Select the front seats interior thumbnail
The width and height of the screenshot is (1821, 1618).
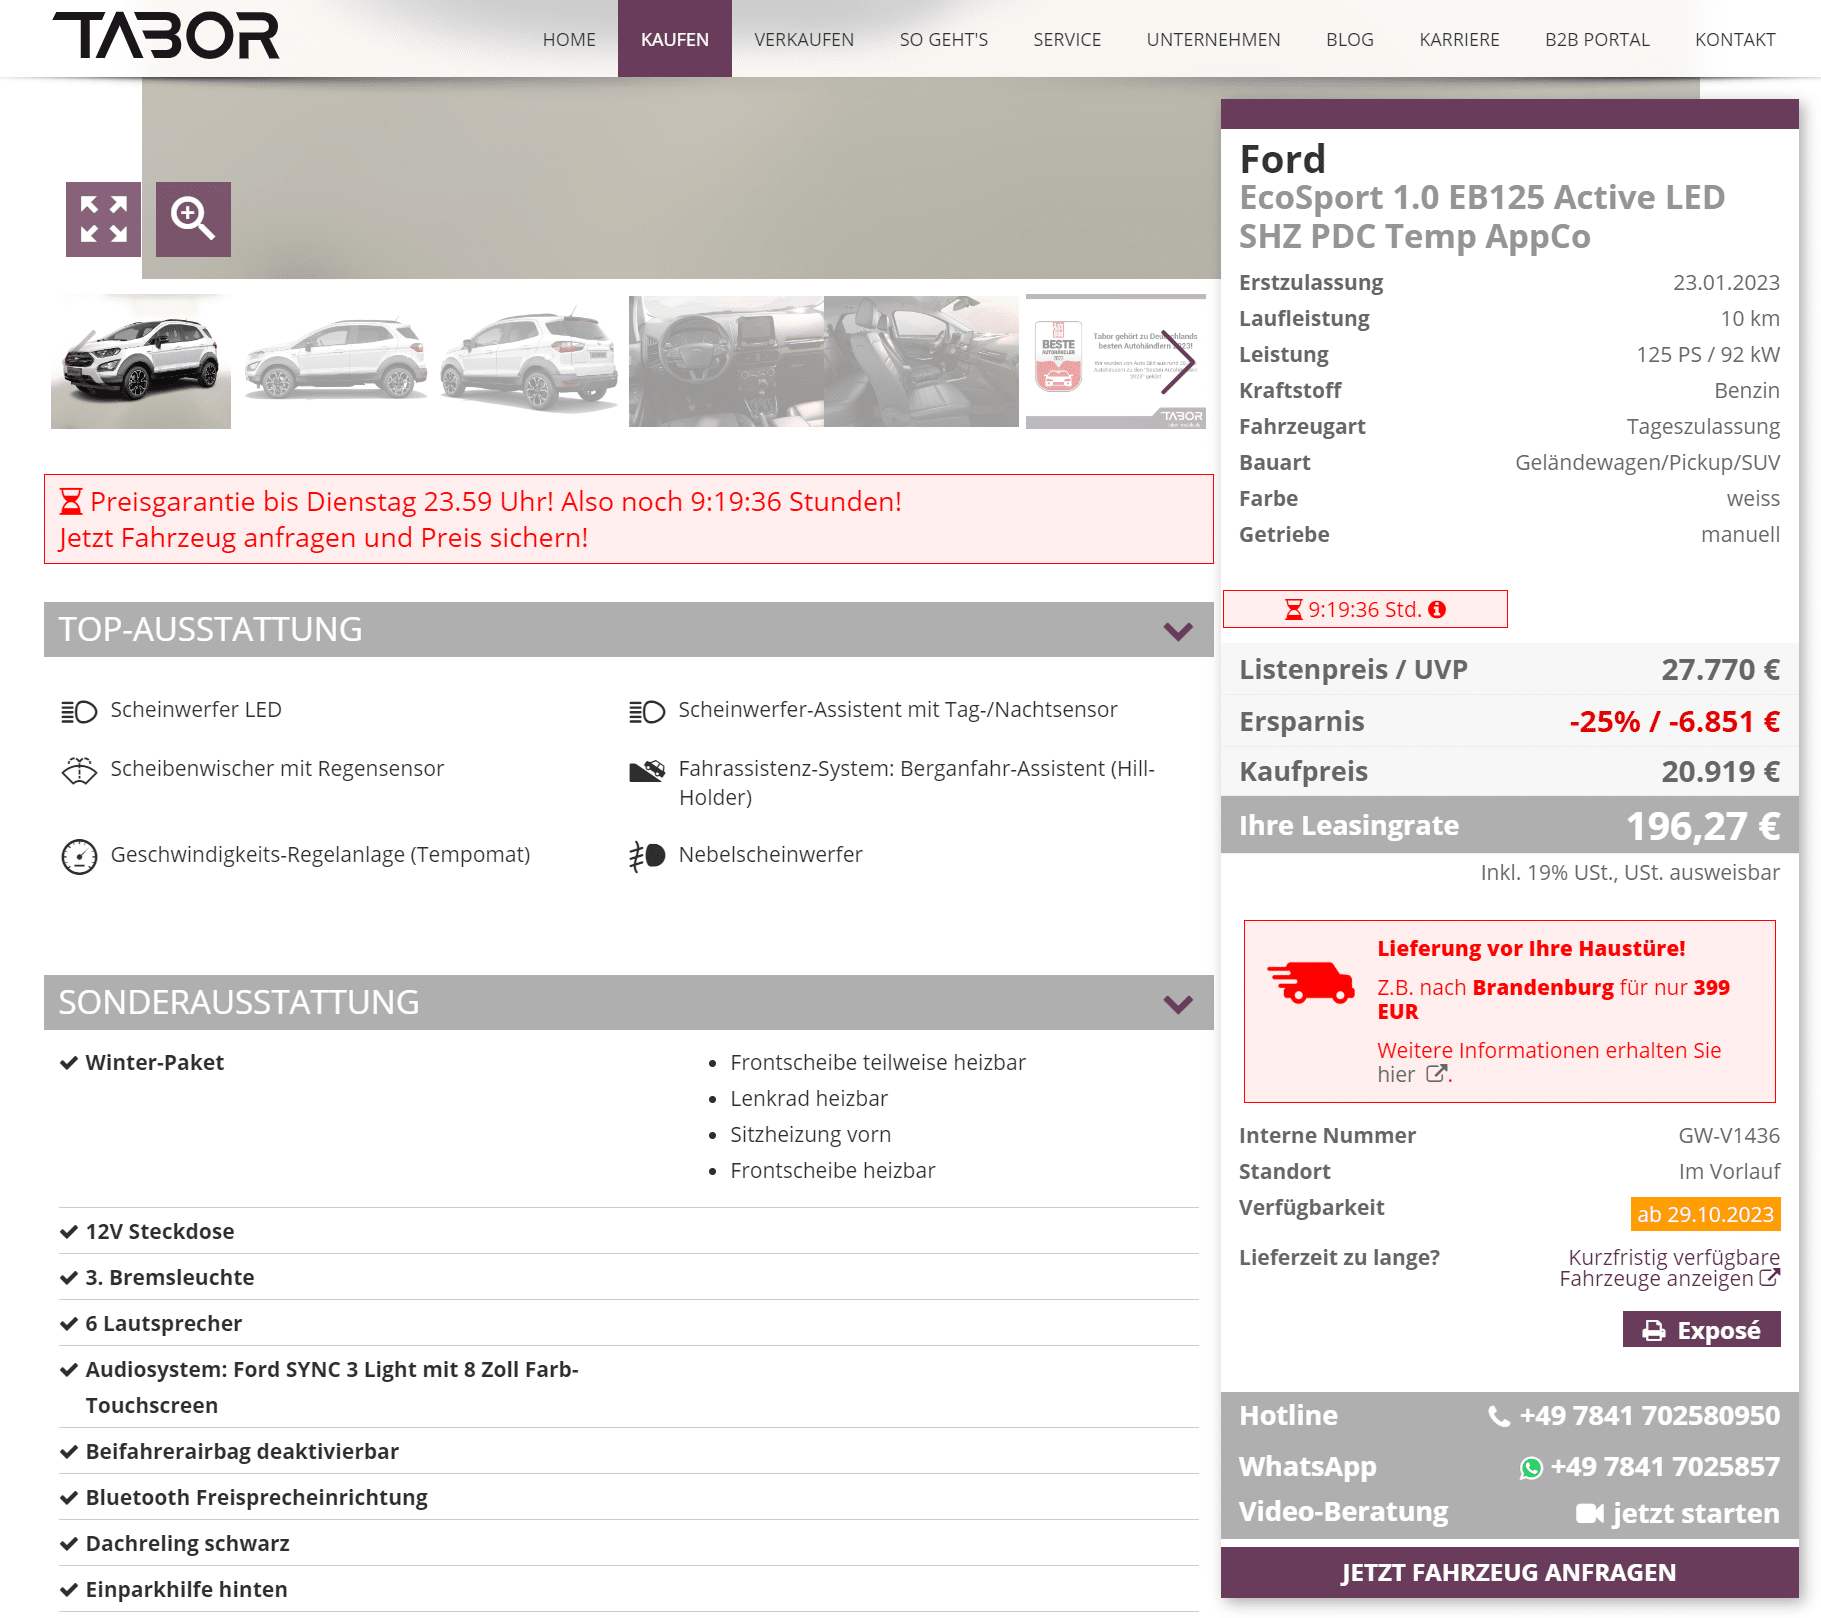(x=921, y=362)
